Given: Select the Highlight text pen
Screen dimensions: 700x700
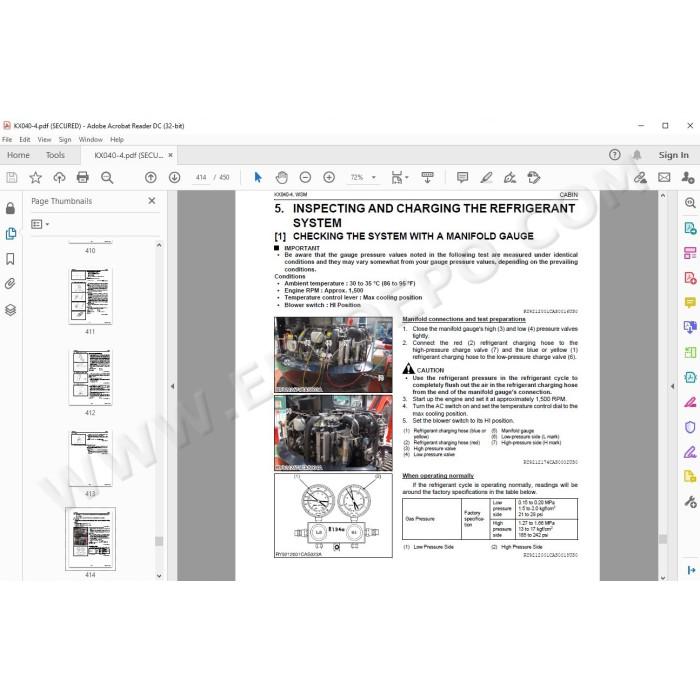Looking at the screenshot, I should [x=486, y=177].
